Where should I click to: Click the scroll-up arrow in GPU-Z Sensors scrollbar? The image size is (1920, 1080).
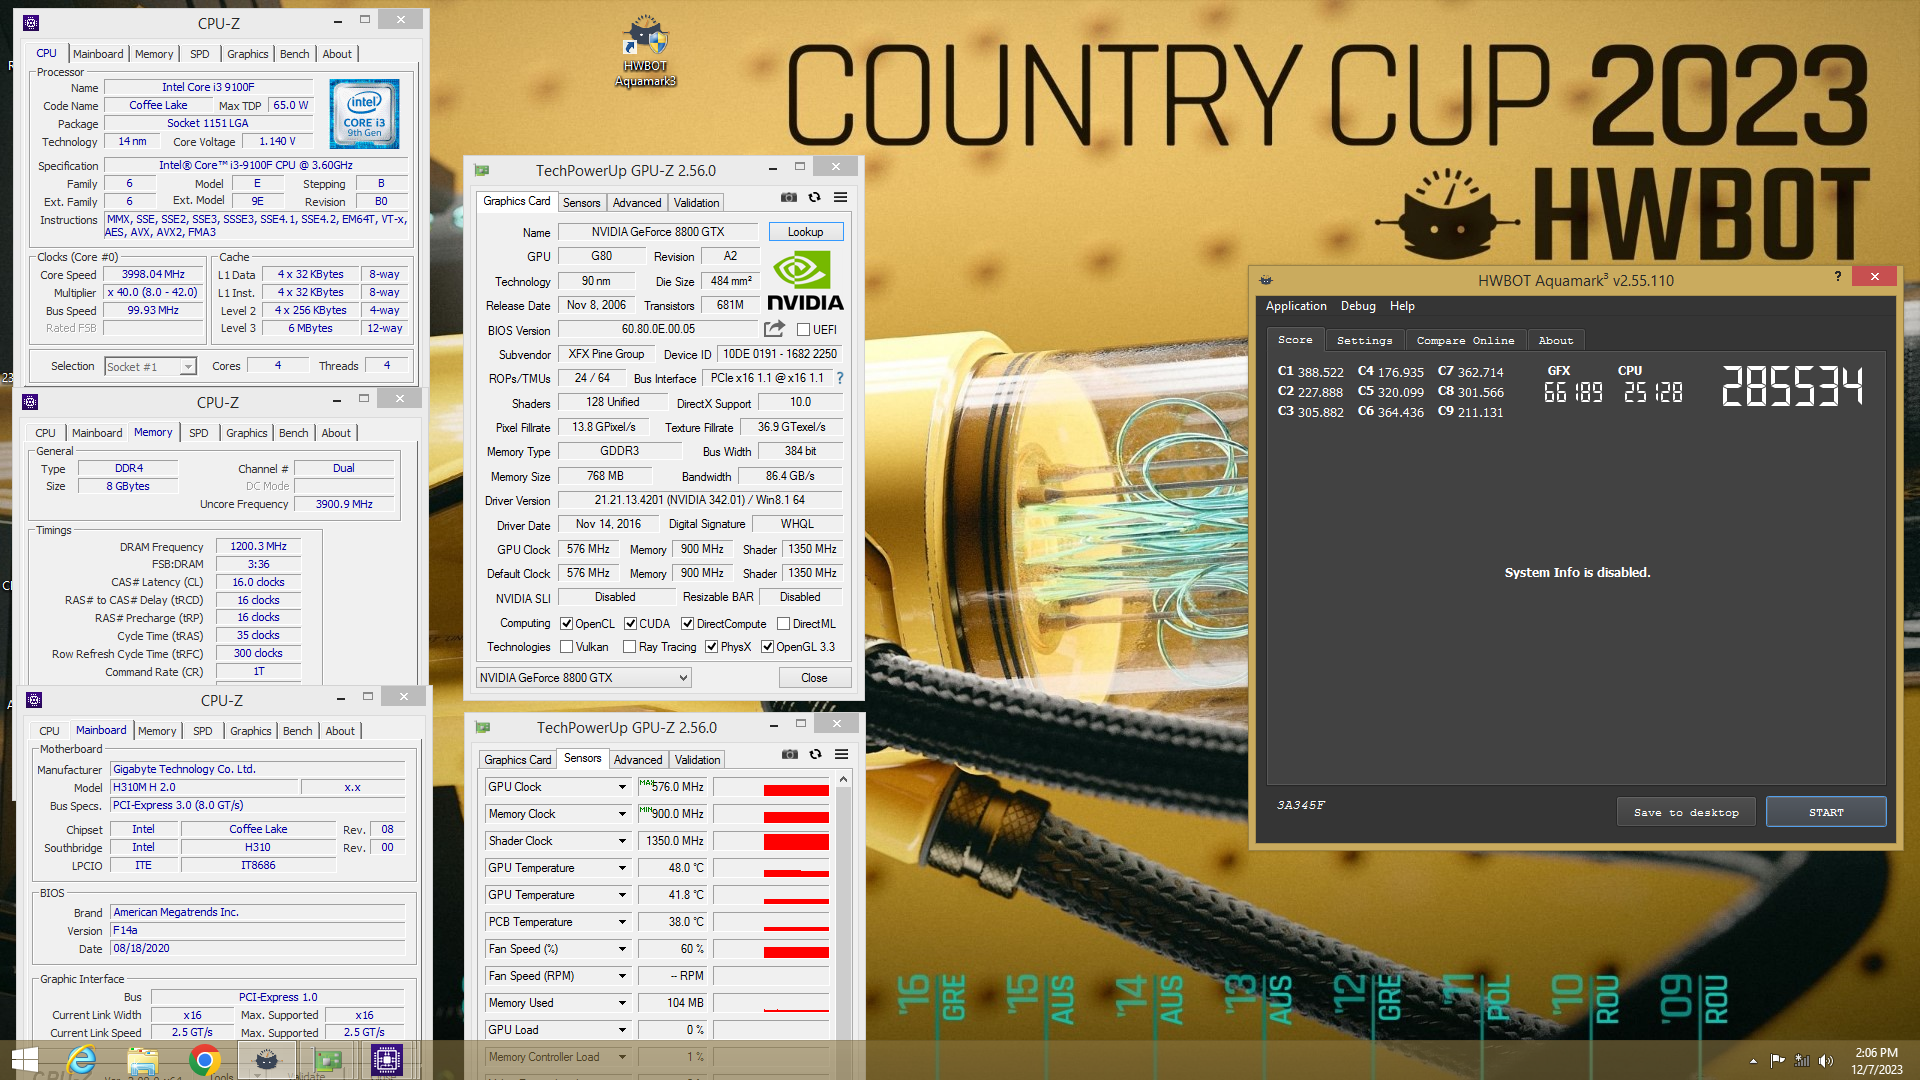click(x=844, y=779)
